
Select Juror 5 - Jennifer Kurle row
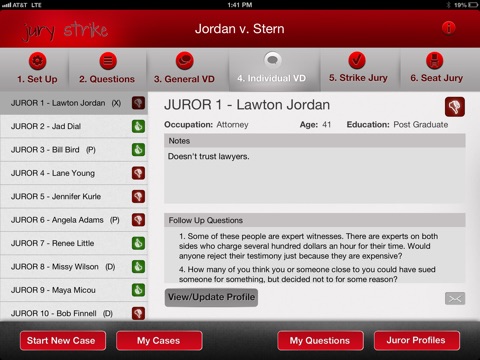(x=74, y=196)
